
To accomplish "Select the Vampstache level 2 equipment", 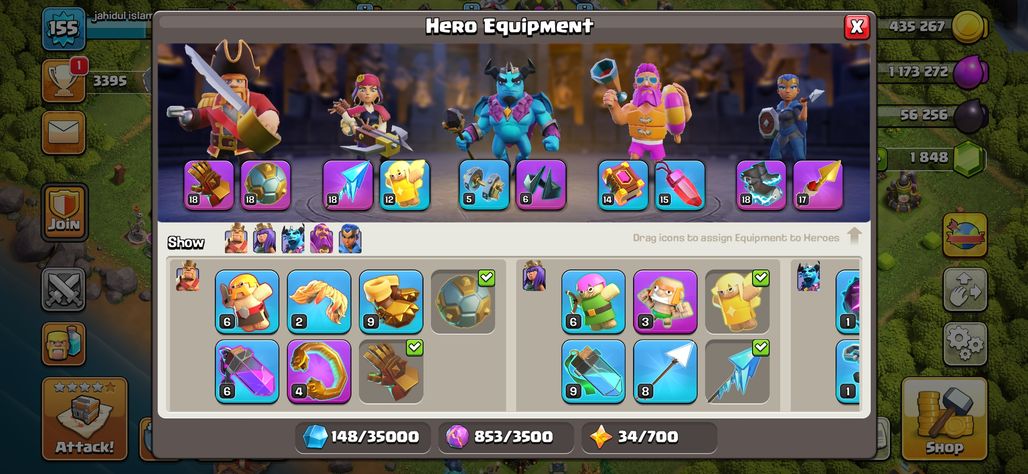I will [319, 302].
